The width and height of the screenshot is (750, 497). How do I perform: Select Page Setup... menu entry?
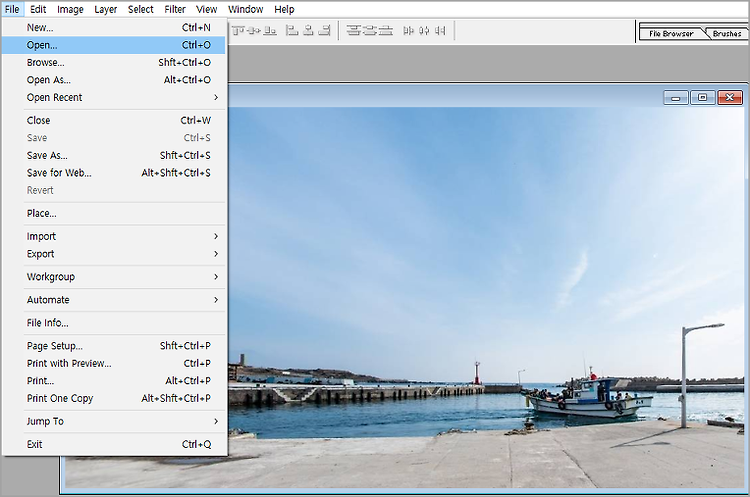click(114, 346)
